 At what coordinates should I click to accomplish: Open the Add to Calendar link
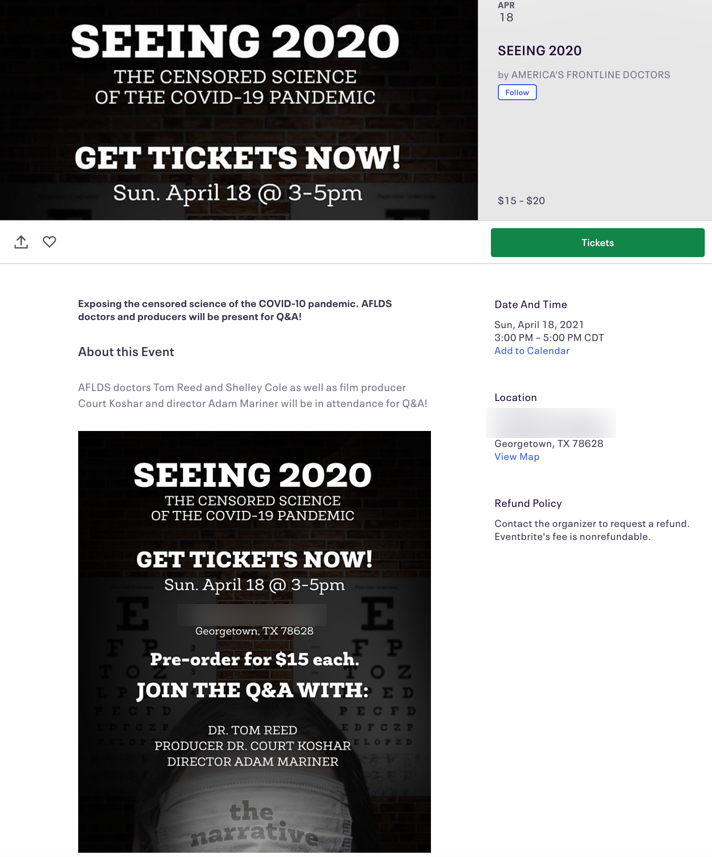(x=532, y=350)
